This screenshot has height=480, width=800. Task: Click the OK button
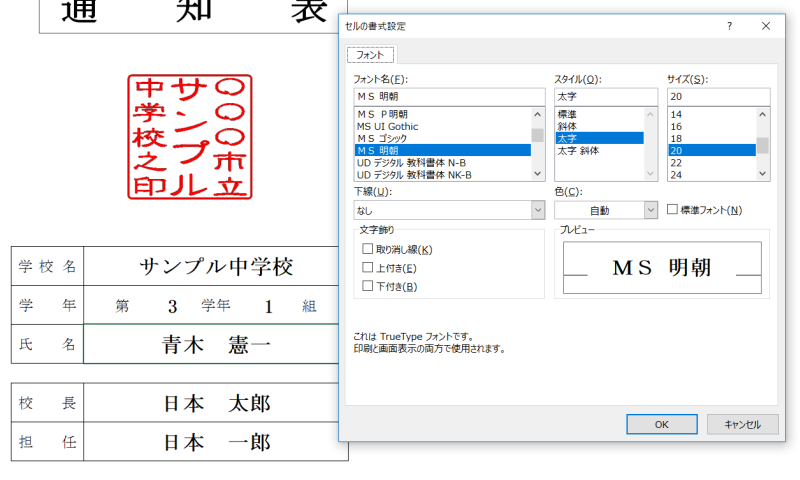tap(662, 424)
